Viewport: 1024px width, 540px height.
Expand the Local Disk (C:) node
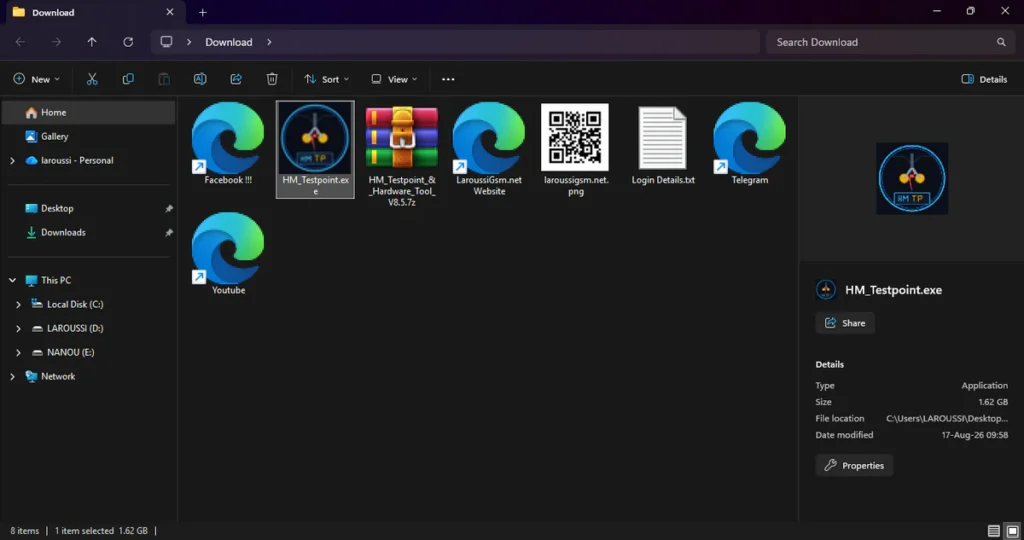18,304
